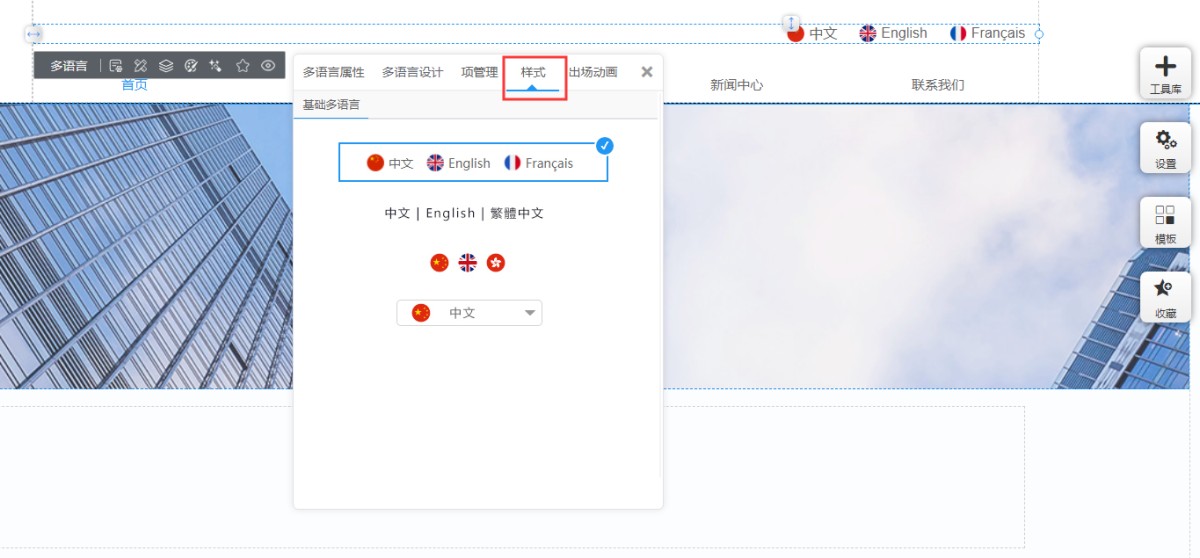Expand the 中文 dropdown style arrow

[530, 313]
